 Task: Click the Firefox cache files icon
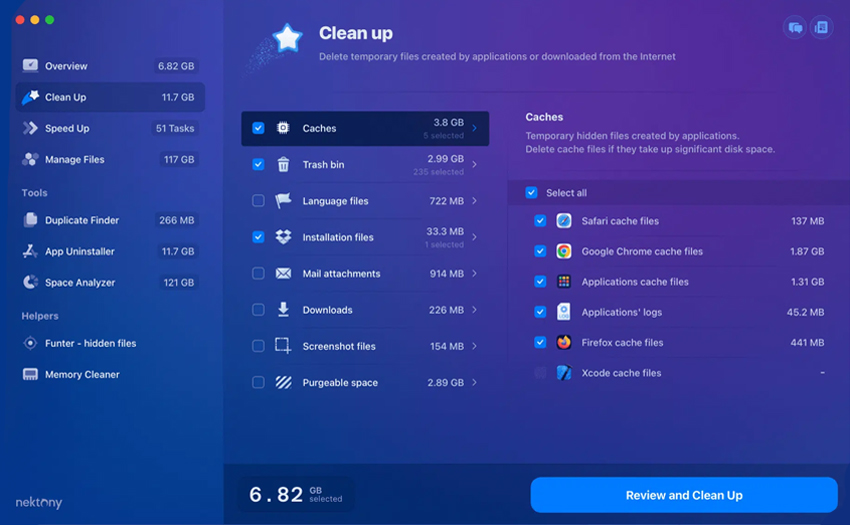tap(564, 342)
